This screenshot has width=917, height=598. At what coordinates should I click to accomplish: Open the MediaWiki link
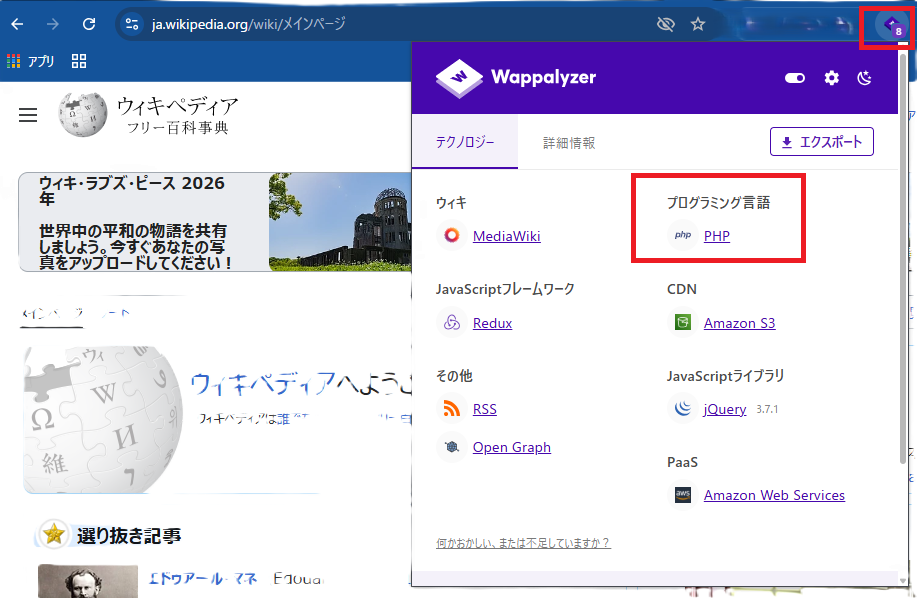coord(506,236)
